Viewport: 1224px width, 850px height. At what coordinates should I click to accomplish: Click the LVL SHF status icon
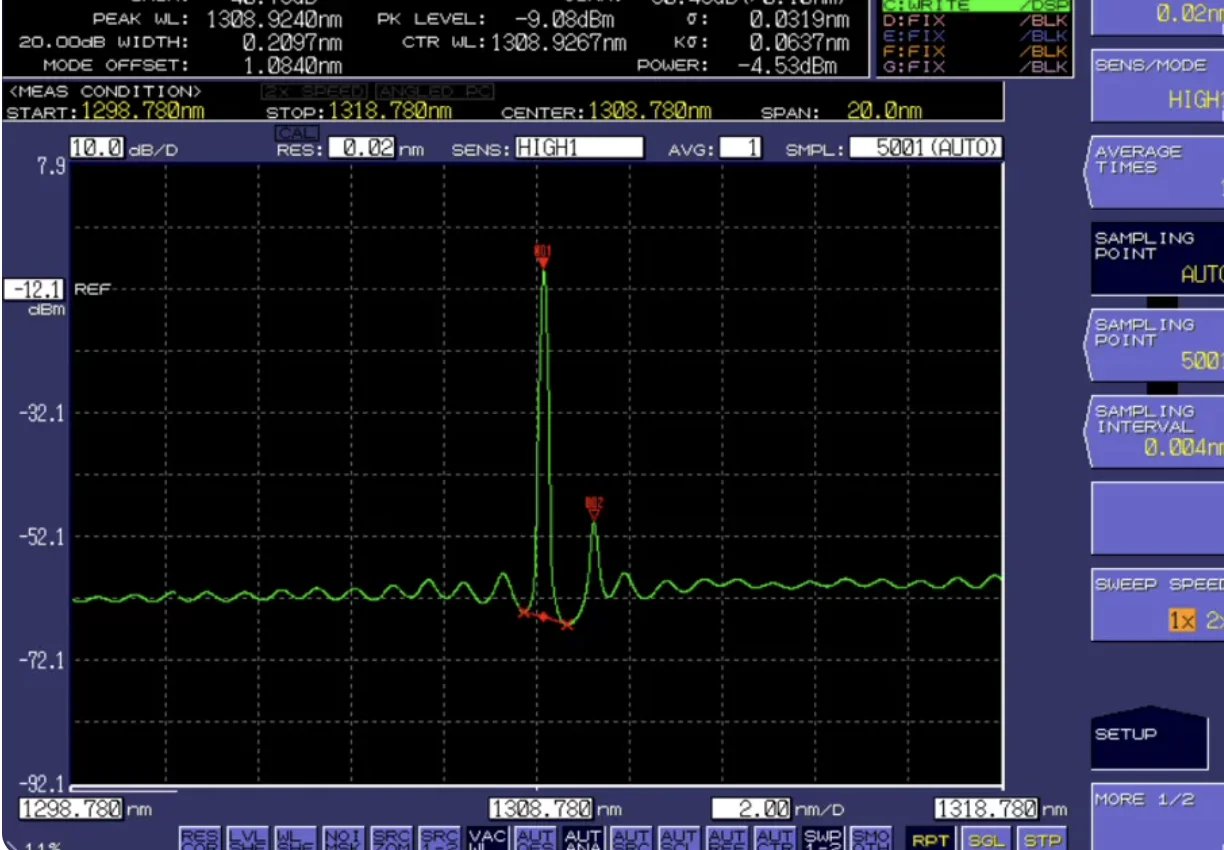pyautogui.click(x=247, y=838)
